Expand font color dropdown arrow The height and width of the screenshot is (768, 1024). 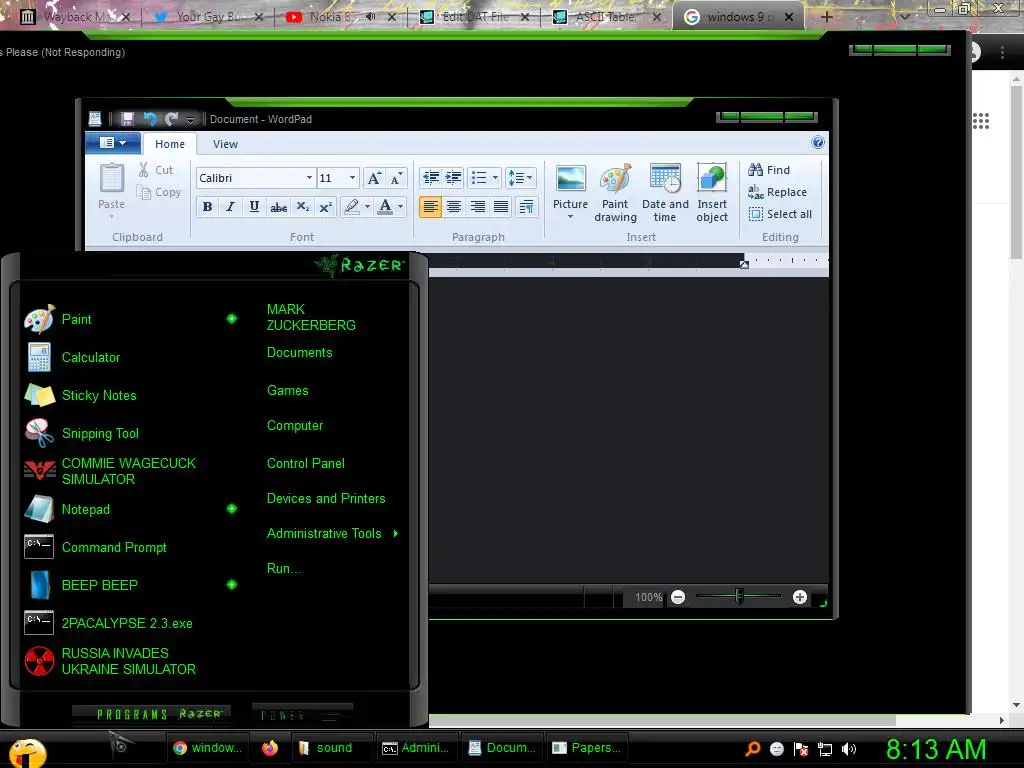click(x=401, y=207)
